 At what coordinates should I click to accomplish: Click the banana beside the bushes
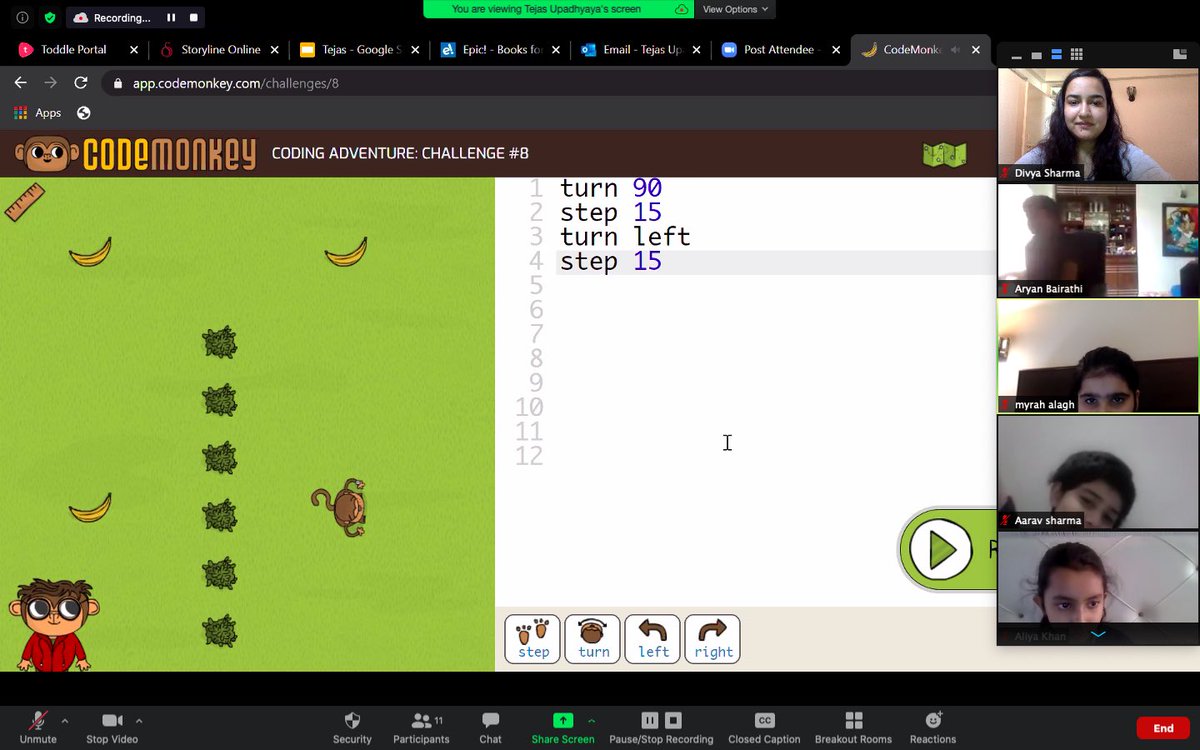[x=90, y=508]
